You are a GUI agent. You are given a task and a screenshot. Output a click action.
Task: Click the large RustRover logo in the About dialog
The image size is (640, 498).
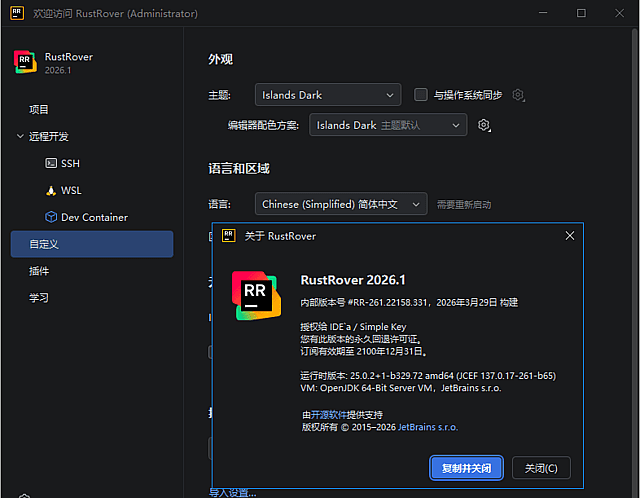[x=256, y=296]
